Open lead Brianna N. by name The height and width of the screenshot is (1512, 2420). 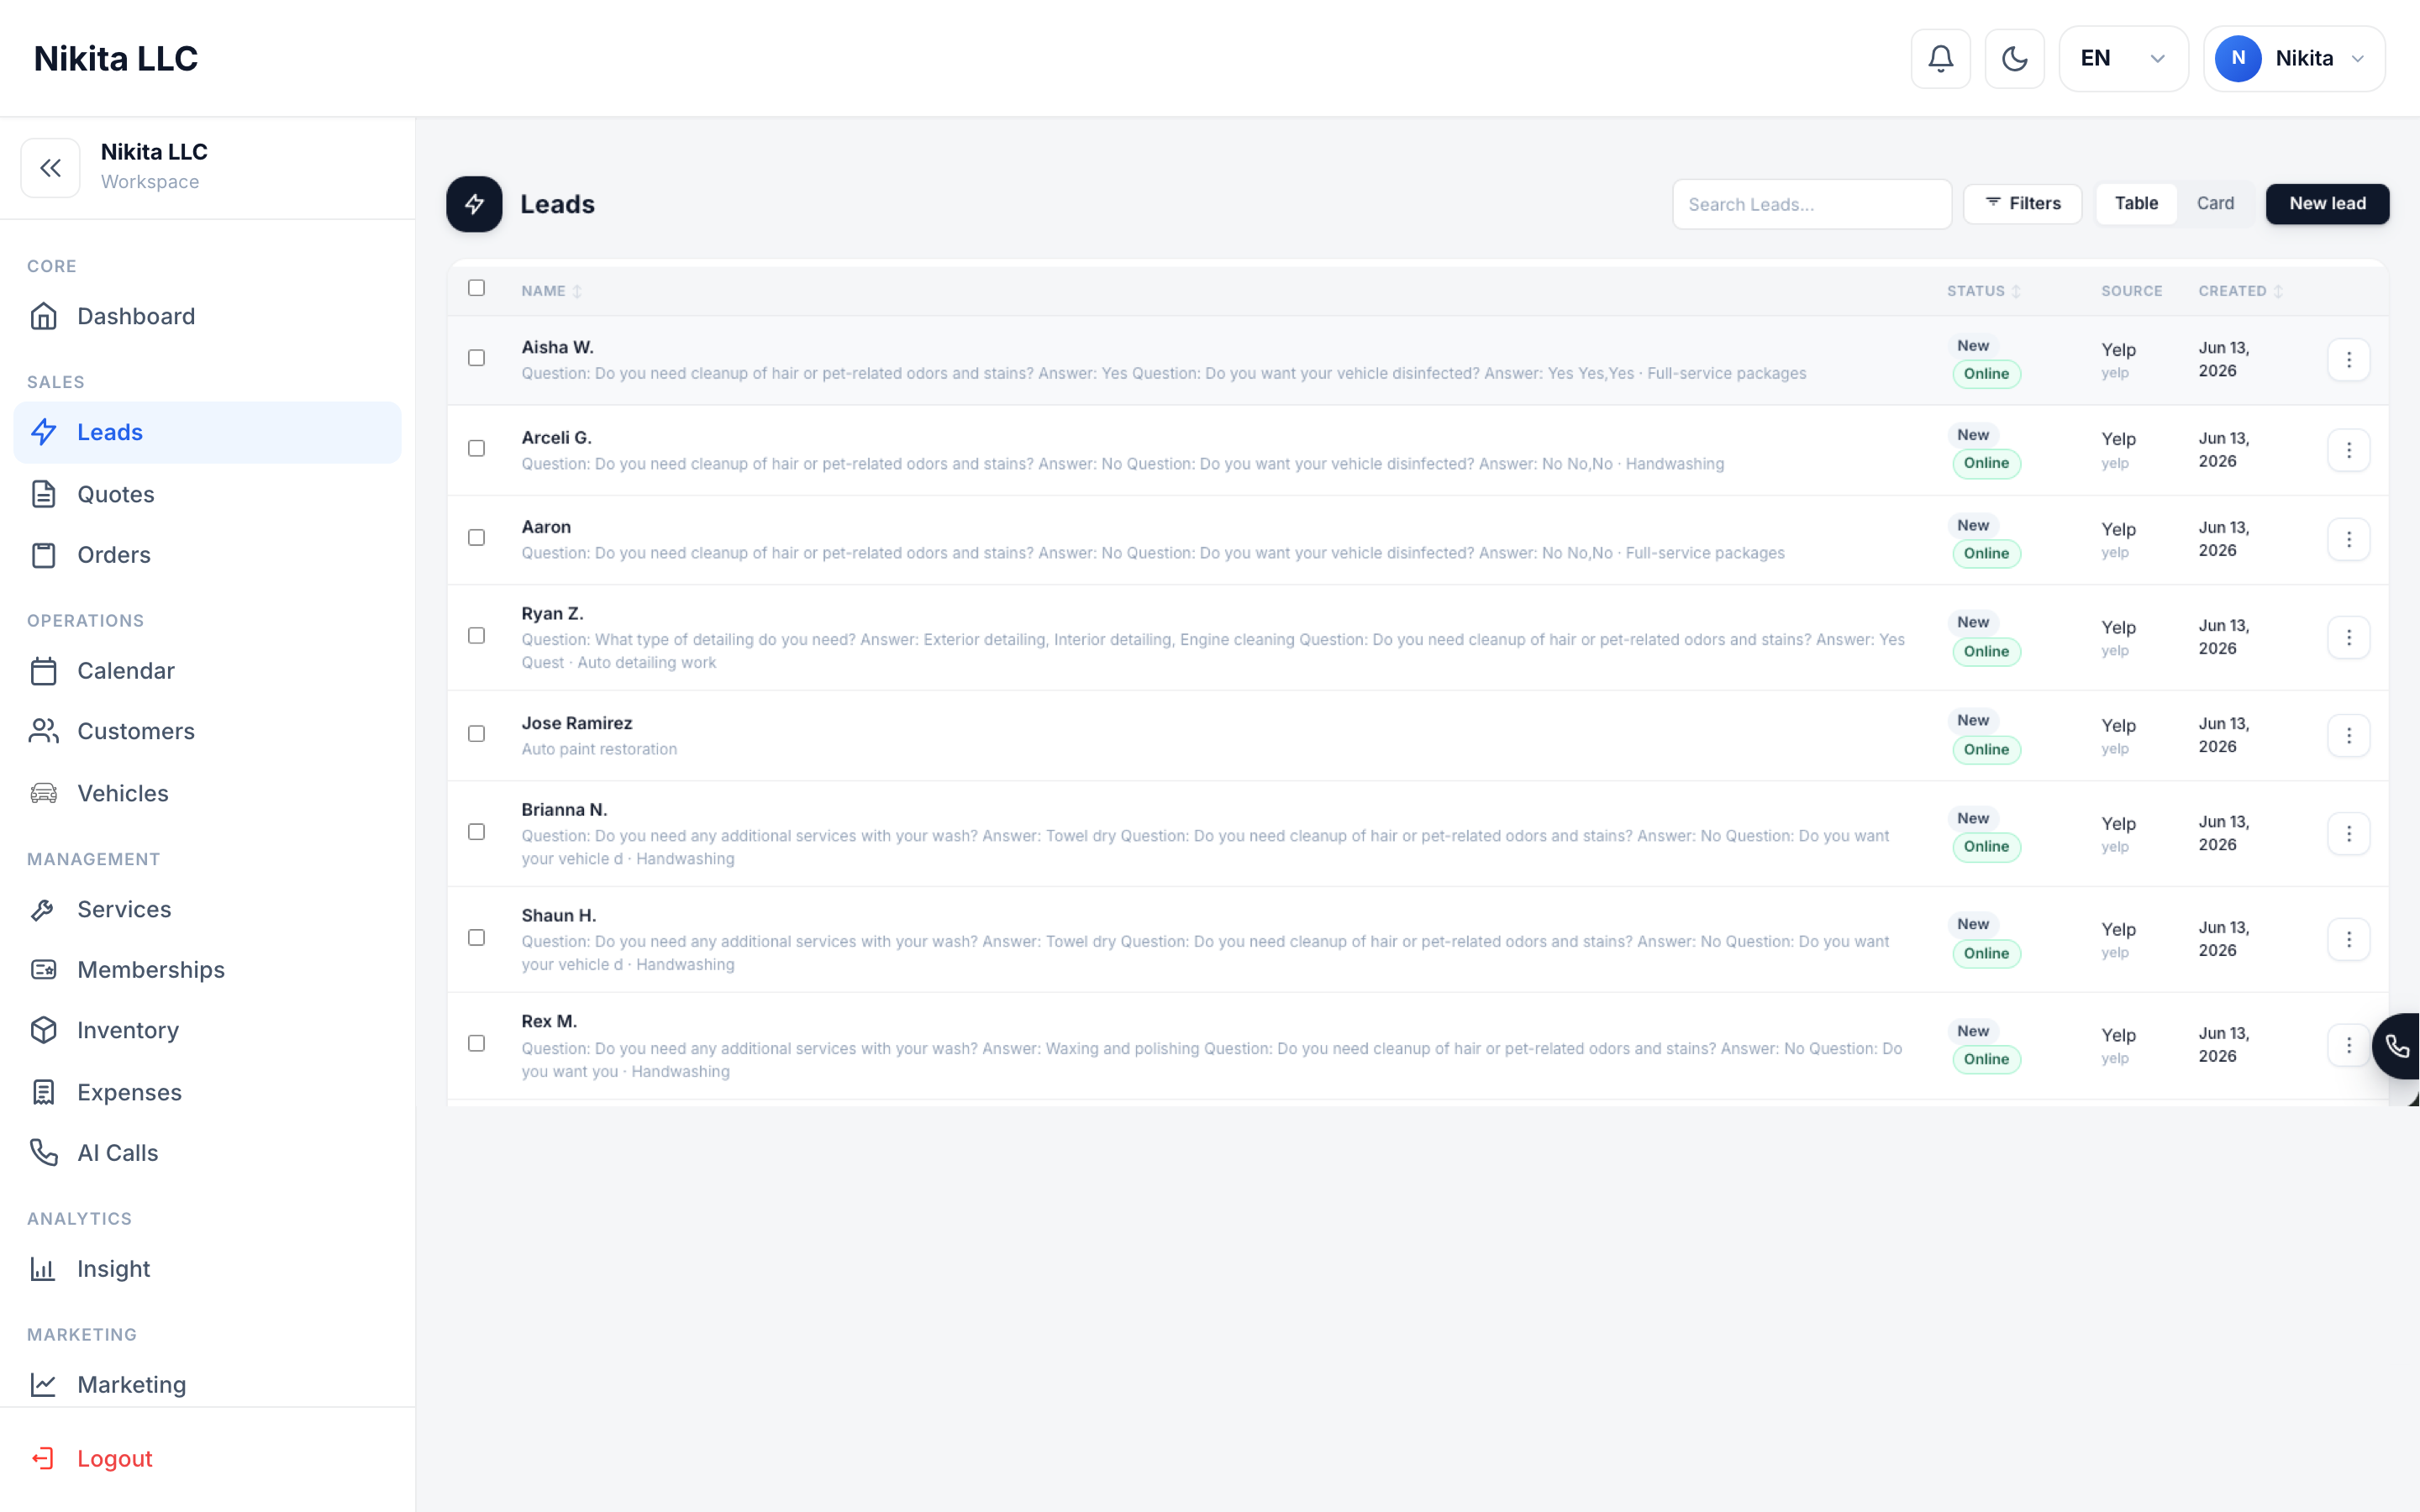564,810
